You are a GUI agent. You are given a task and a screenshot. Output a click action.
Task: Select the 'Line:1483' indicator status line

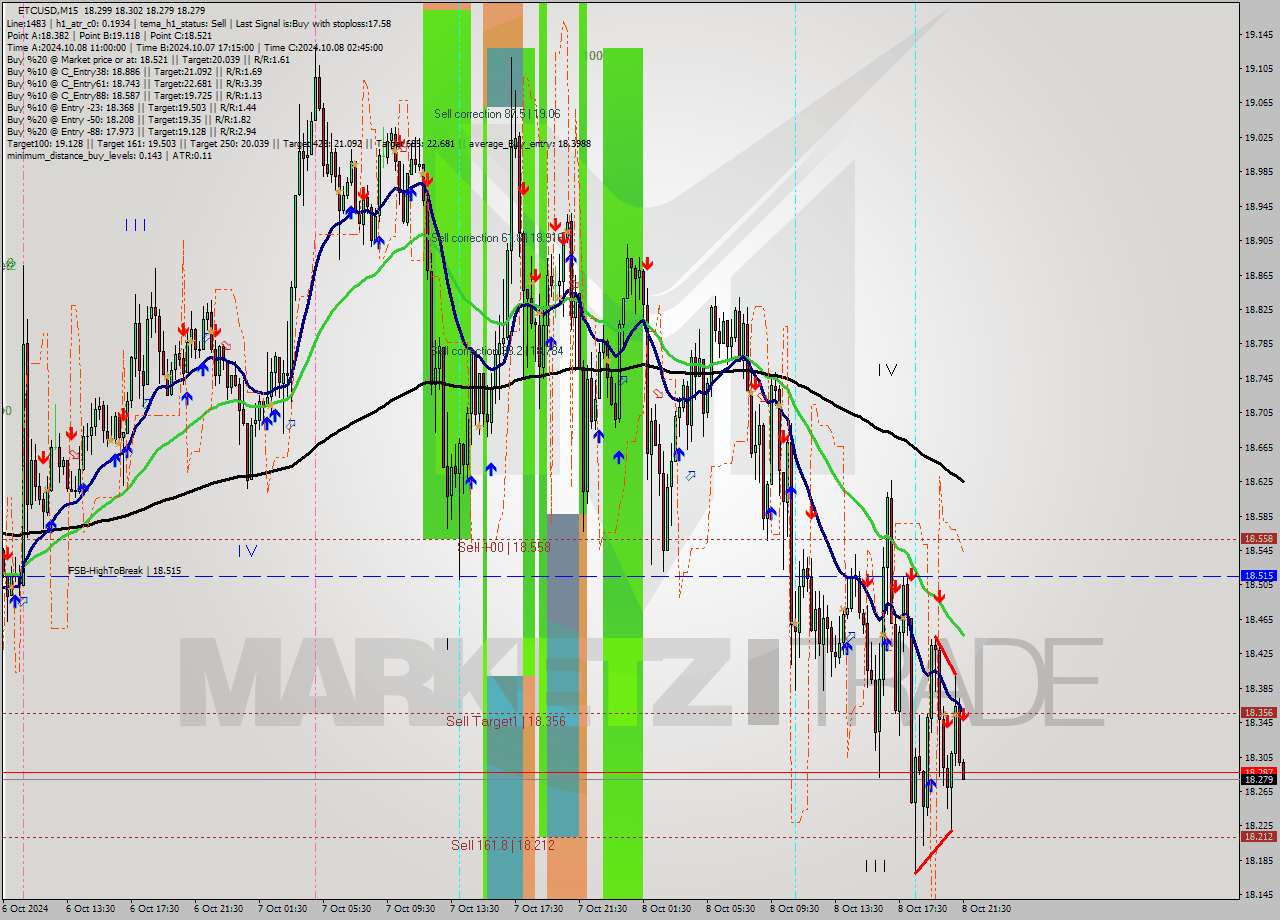(x=198, y=23)
